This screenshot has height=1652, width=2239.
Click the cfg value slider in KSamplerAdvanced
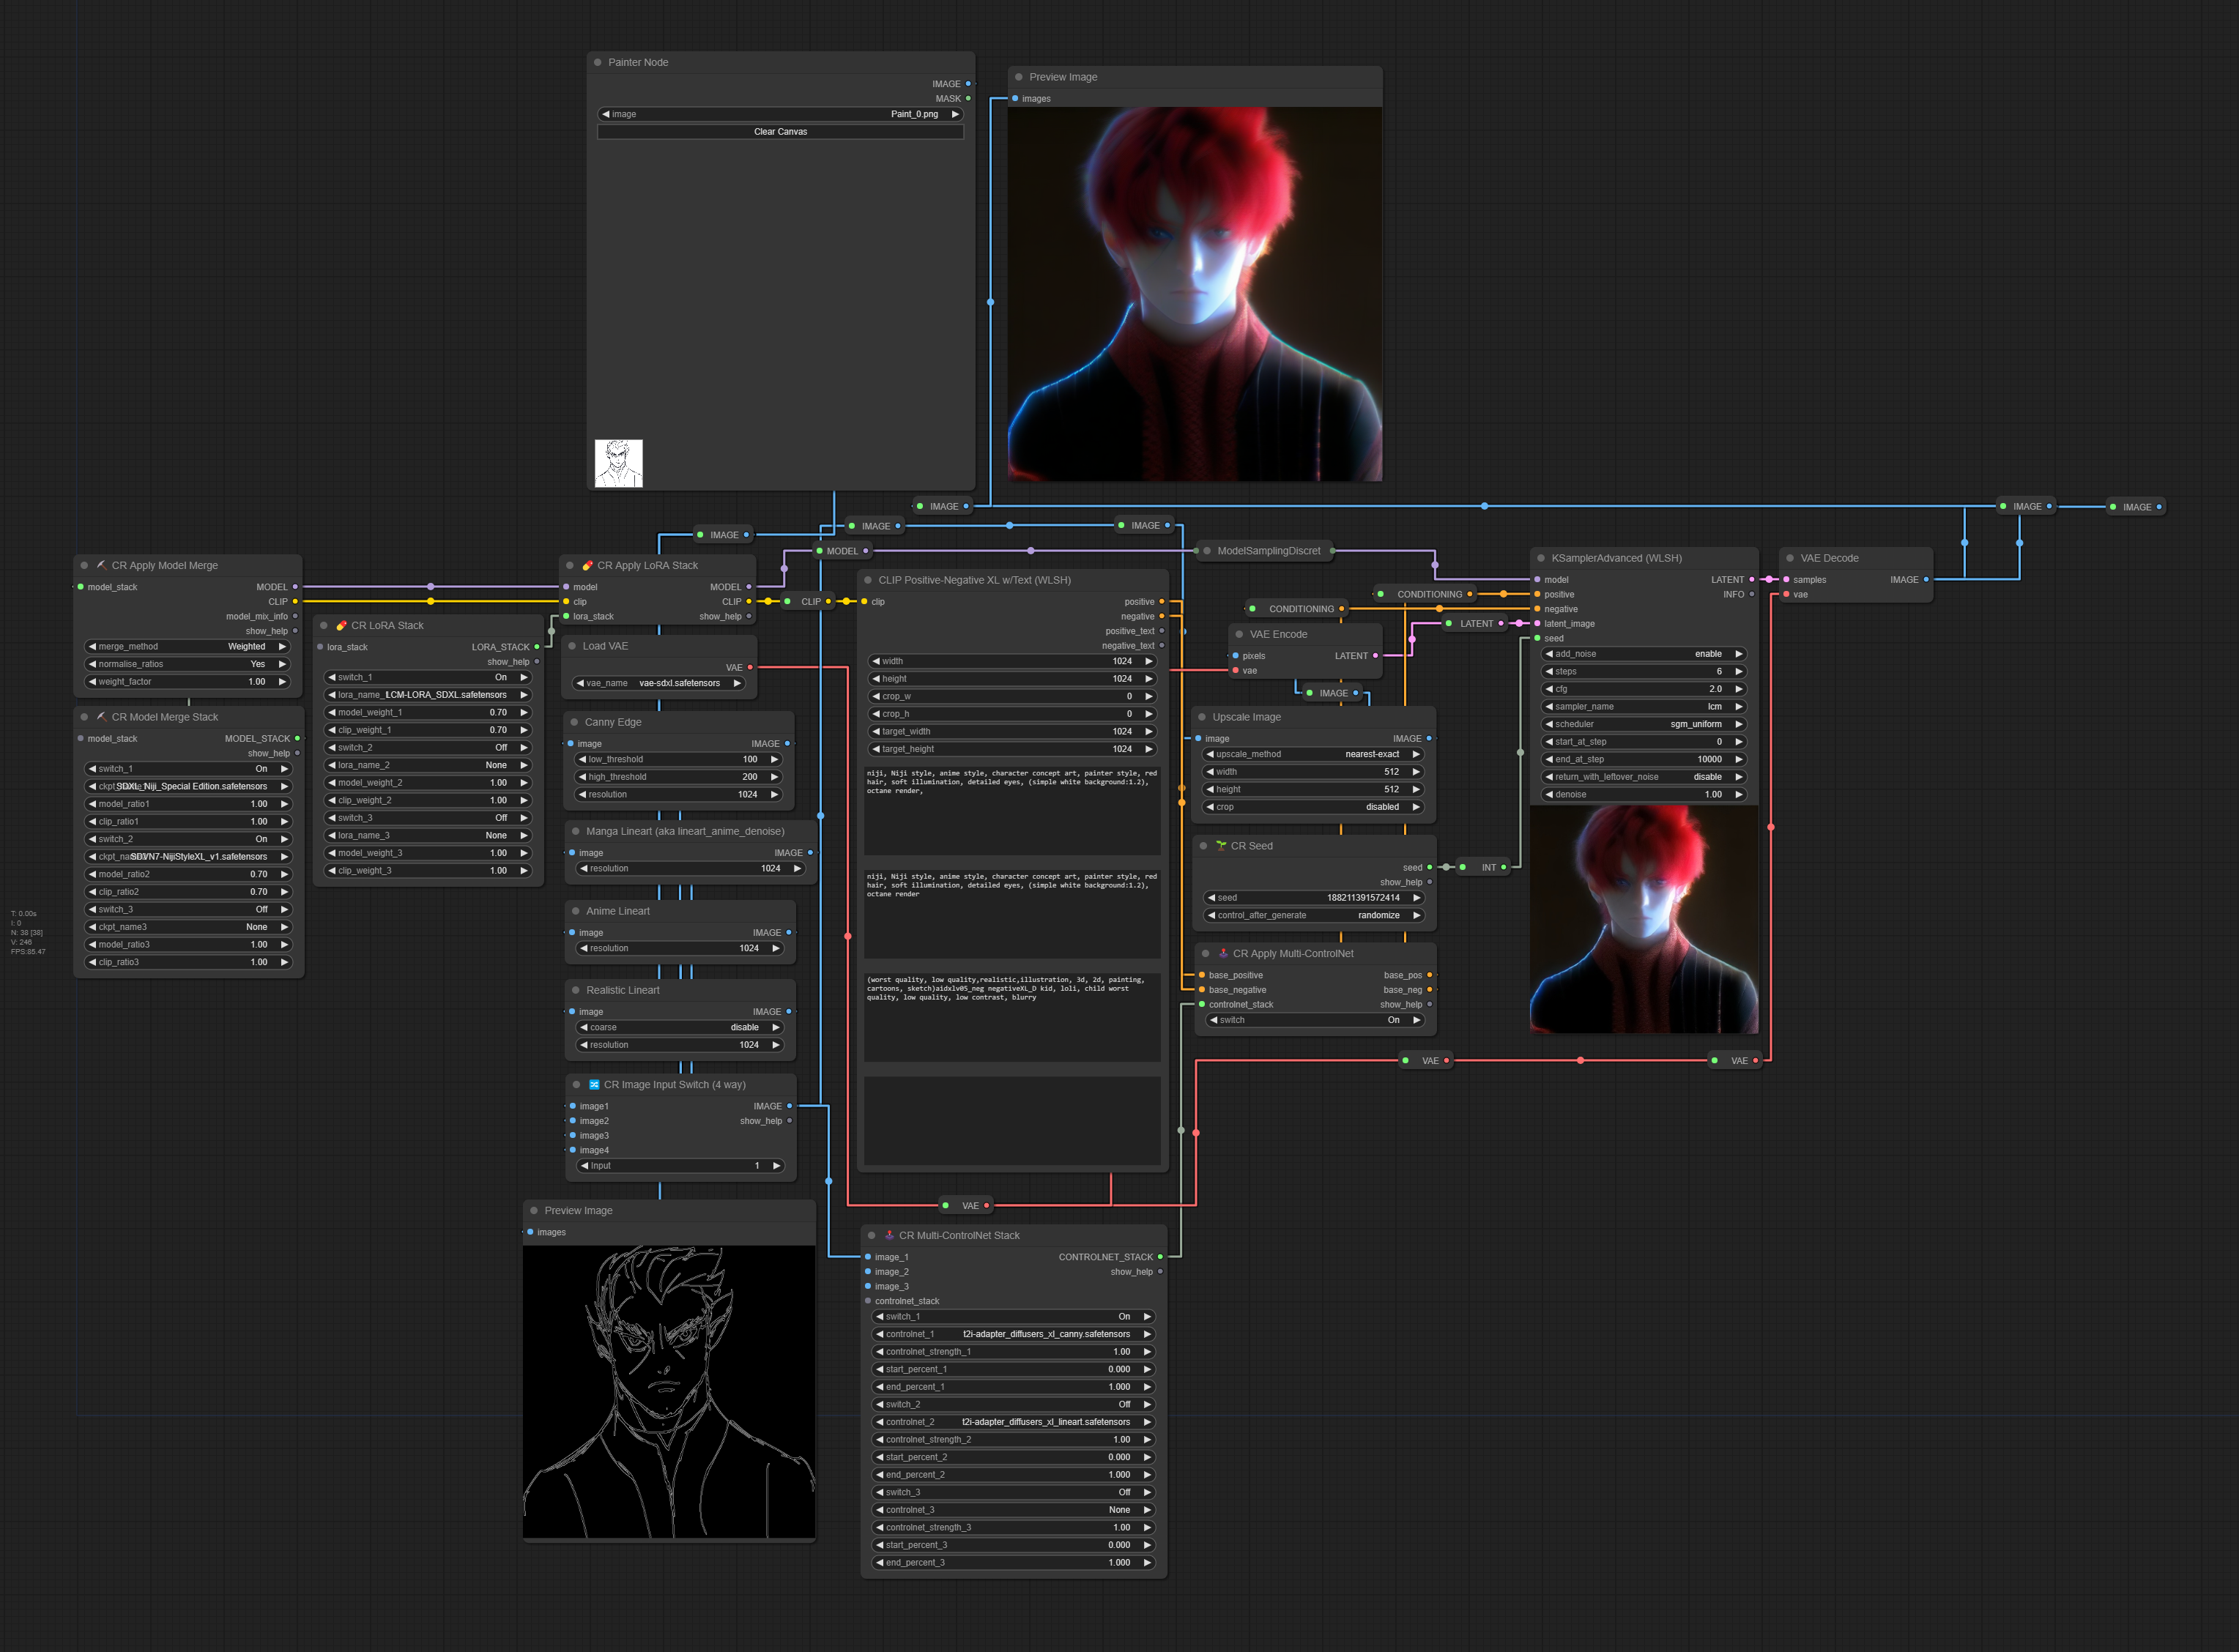click(x=1644, y=689)
